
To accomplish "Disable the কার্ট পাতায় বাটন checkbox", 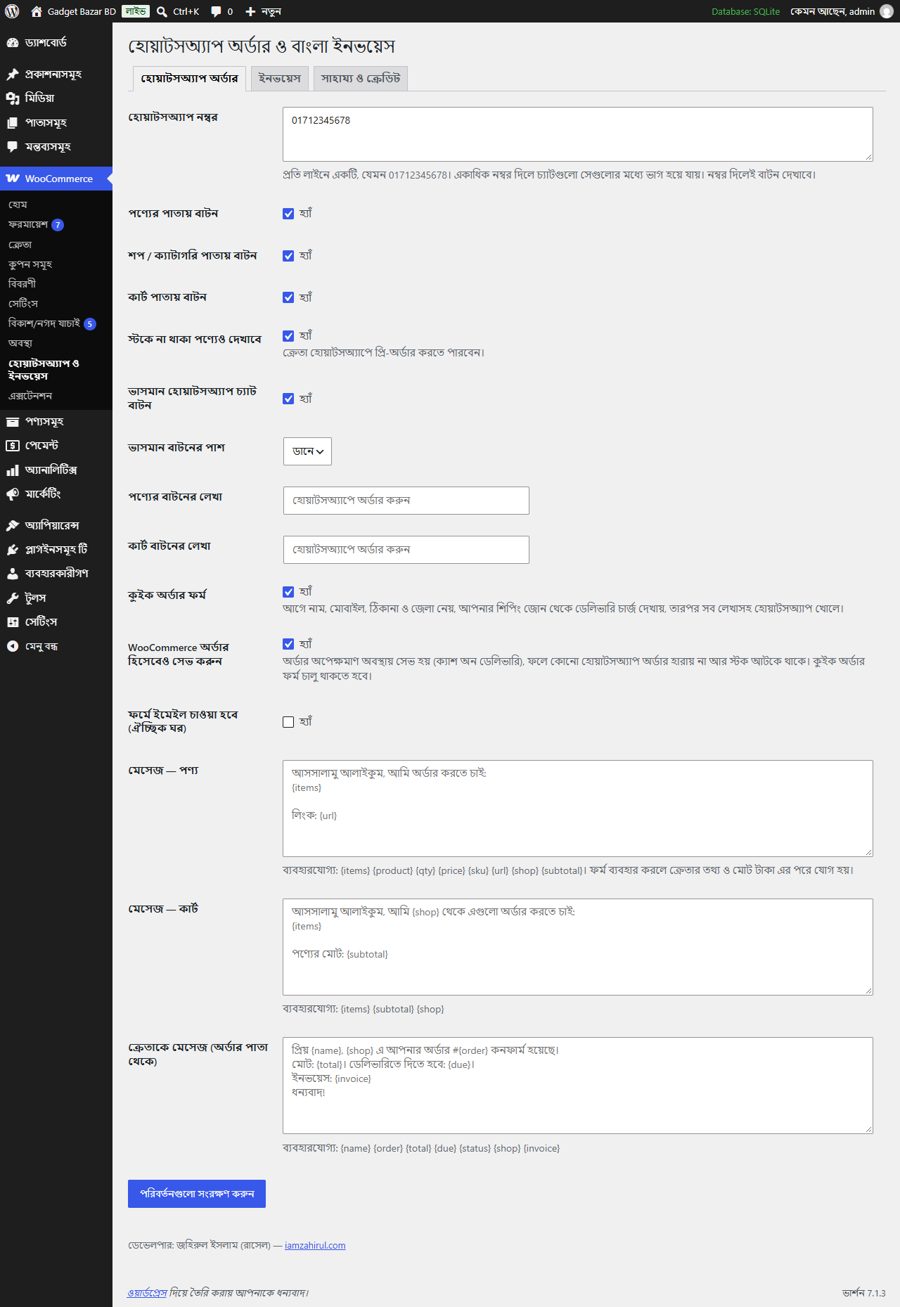I will click(288, 297).
